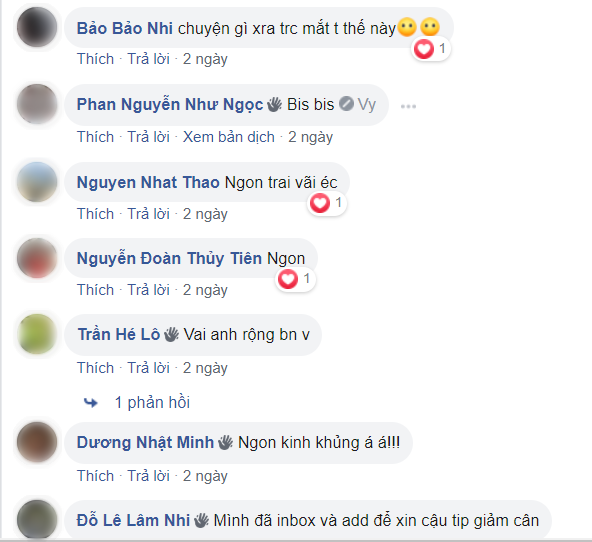Image resolution: width=592 pixels, height=542 pixels.
Task: Click tagged name Vy in comment
Action: tap(367, 105)
